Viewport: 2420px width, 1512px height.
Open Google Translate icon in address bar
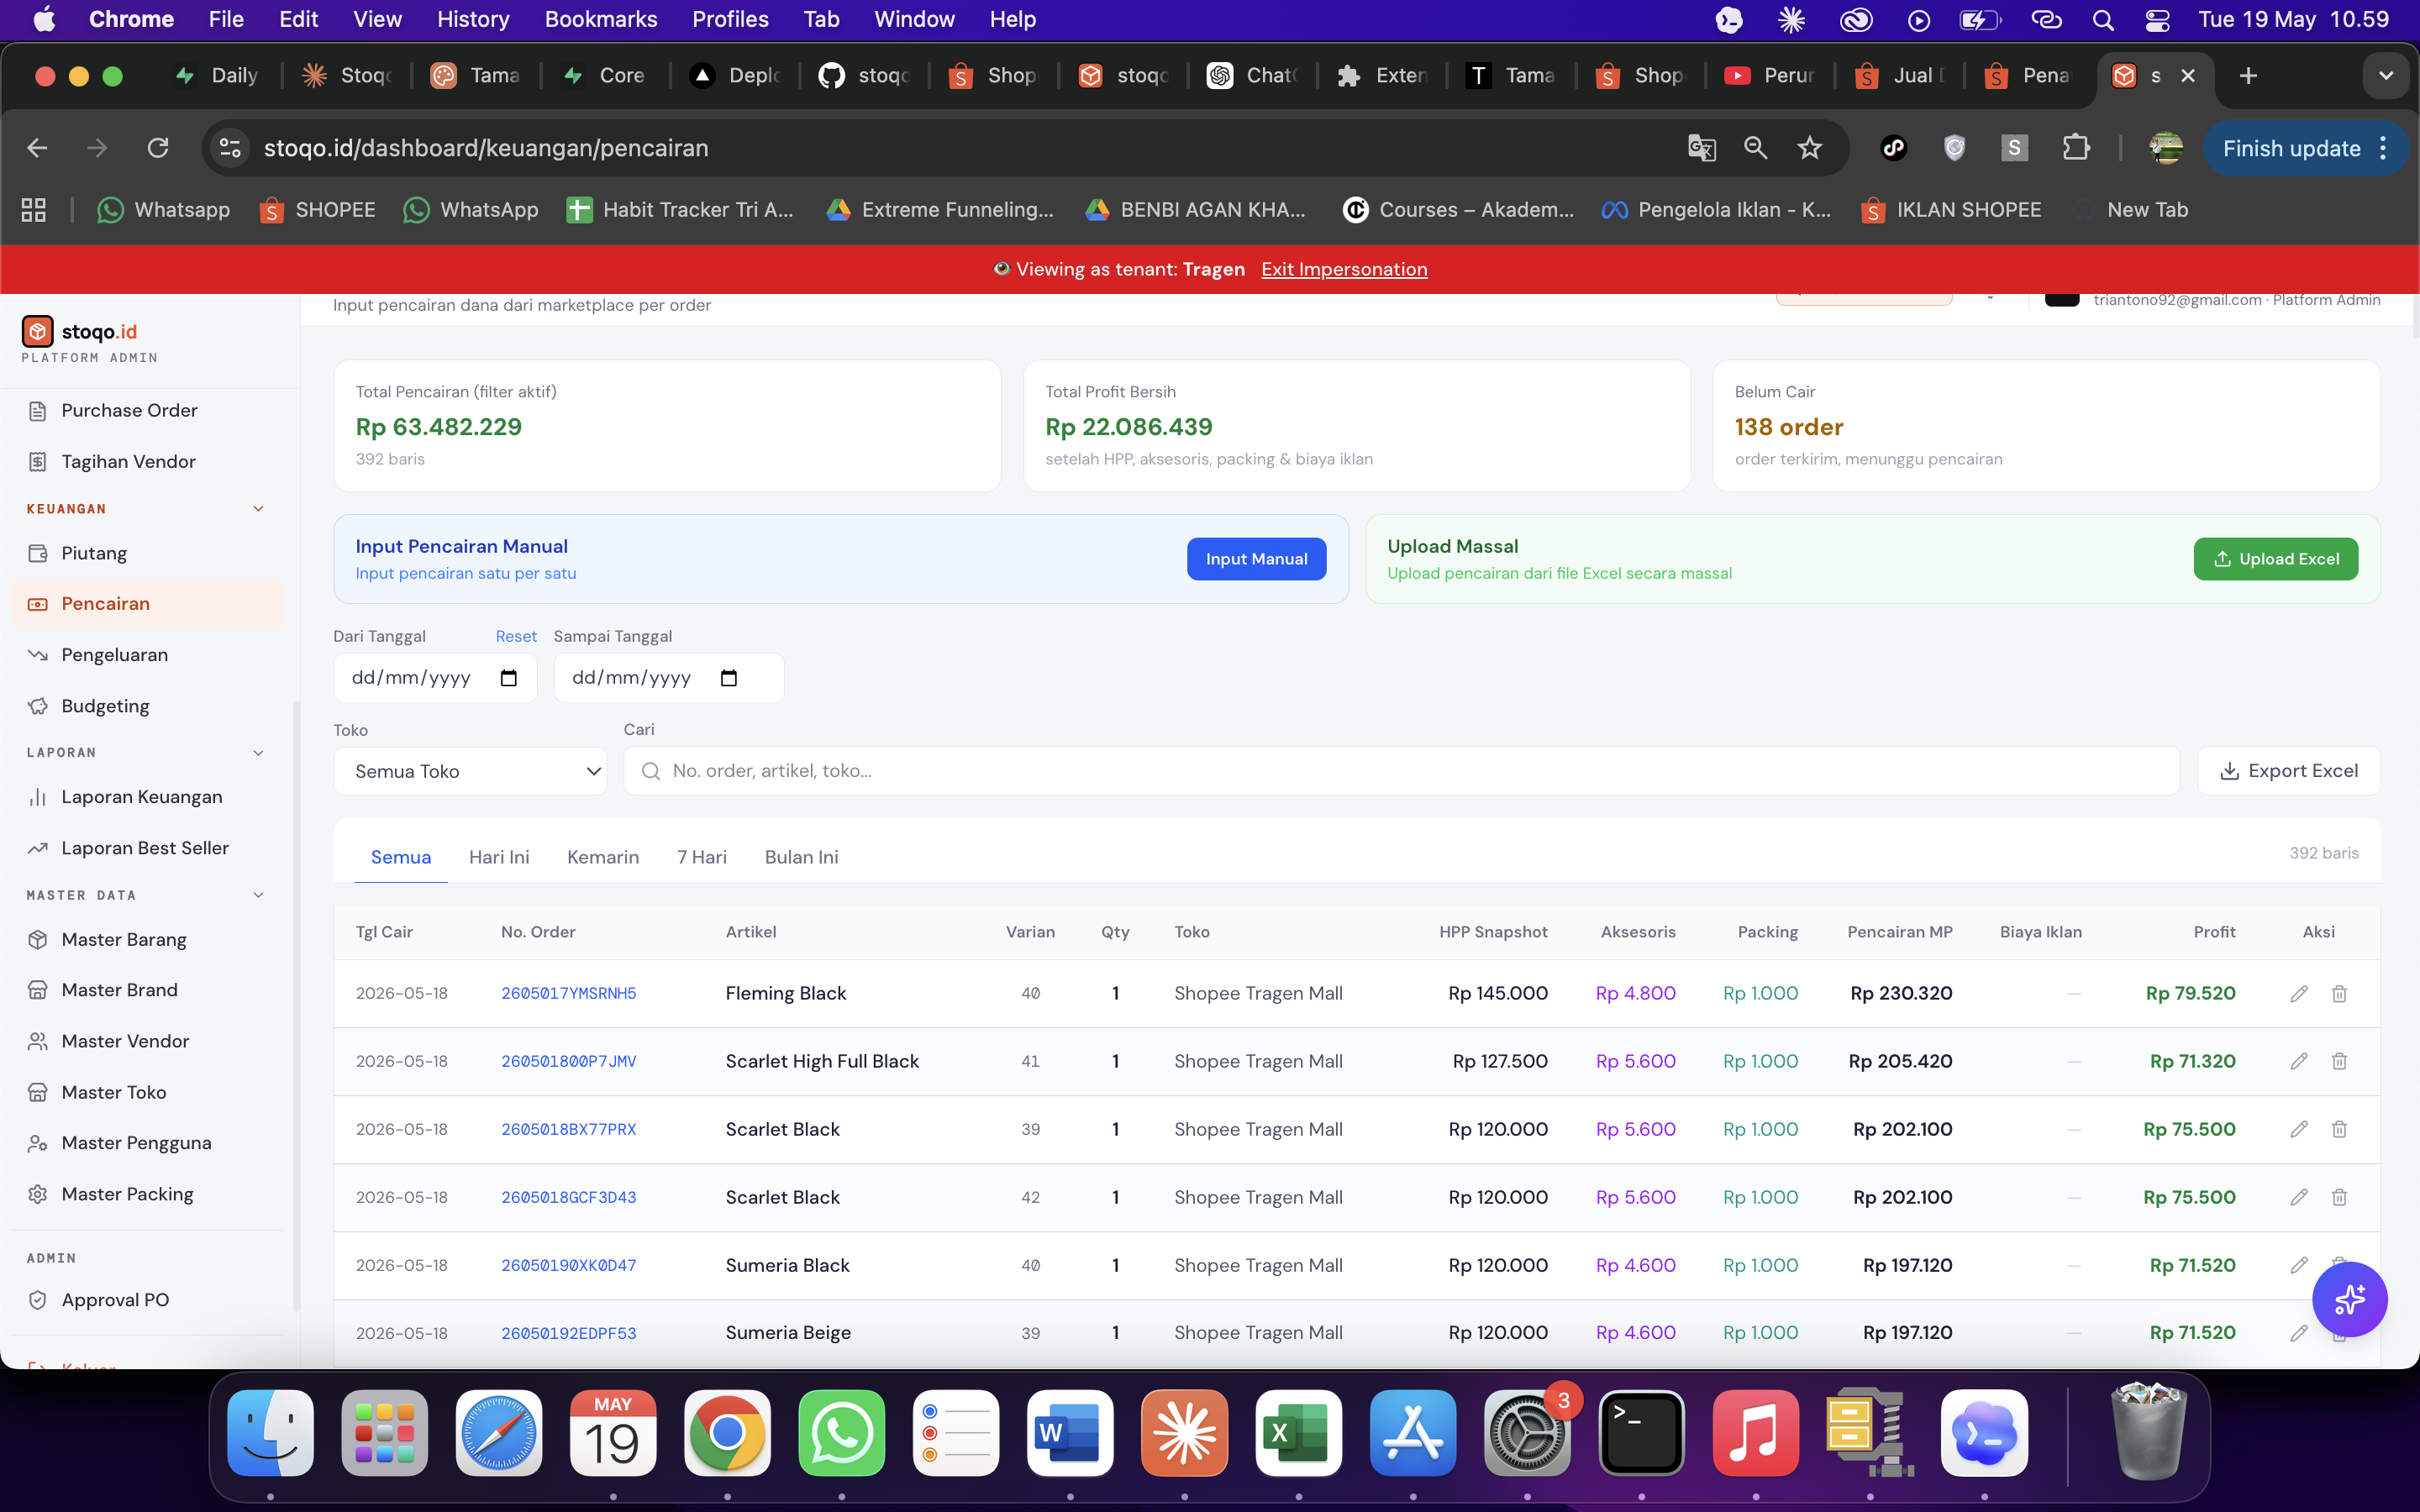pos(1701,148)
